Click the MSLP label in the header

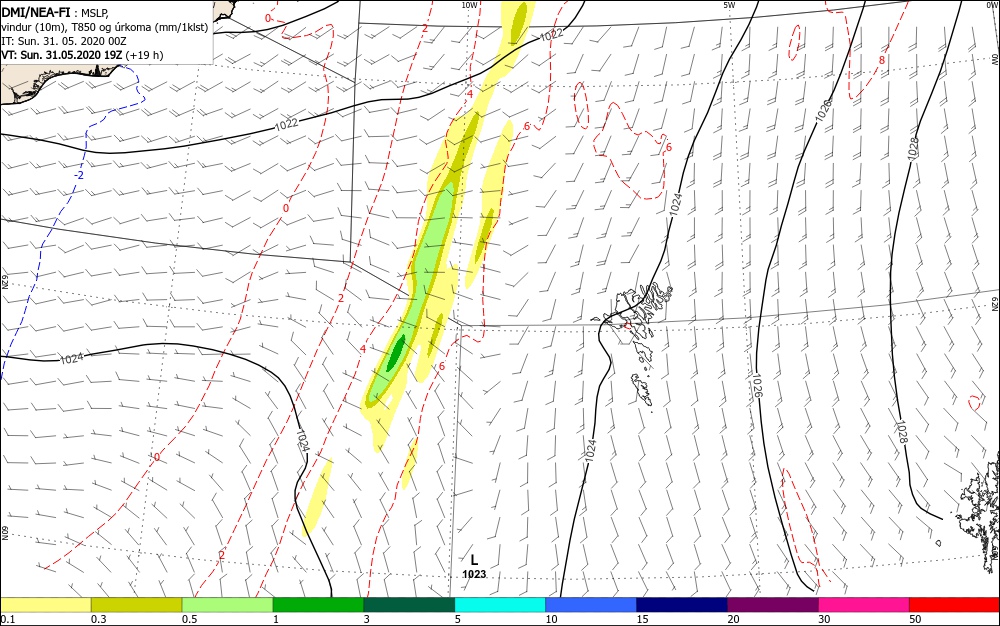pos(95,12)
